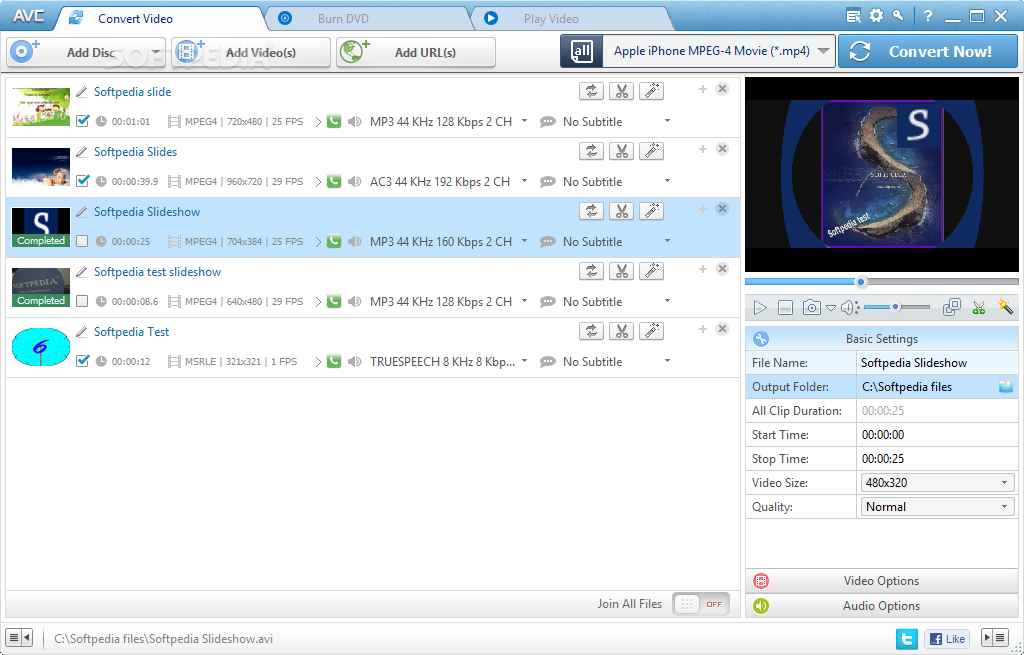The width and height of the screenshot is (1024, 655).
Task: Click the Twitter icon in the status bar
Action: [x=906, y=639]
